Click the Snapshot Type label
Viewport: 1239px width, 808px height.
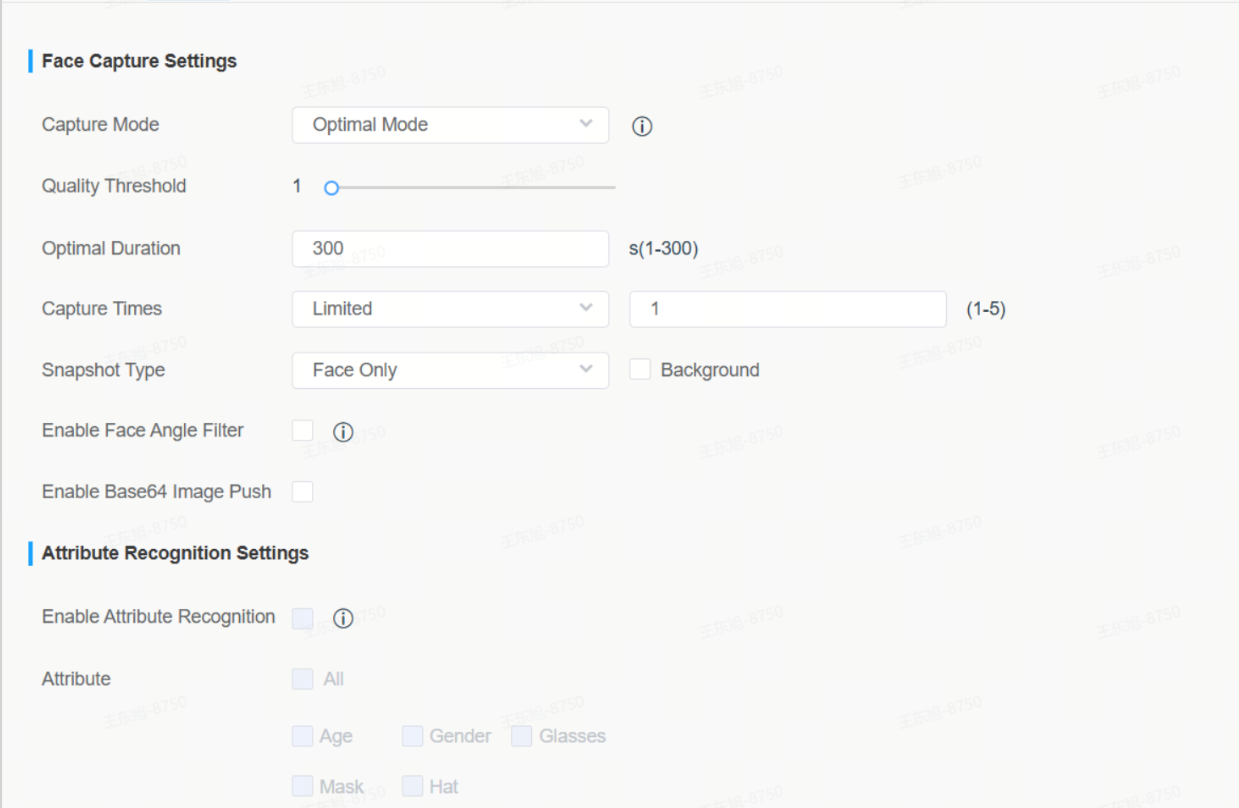pos(103,370)
